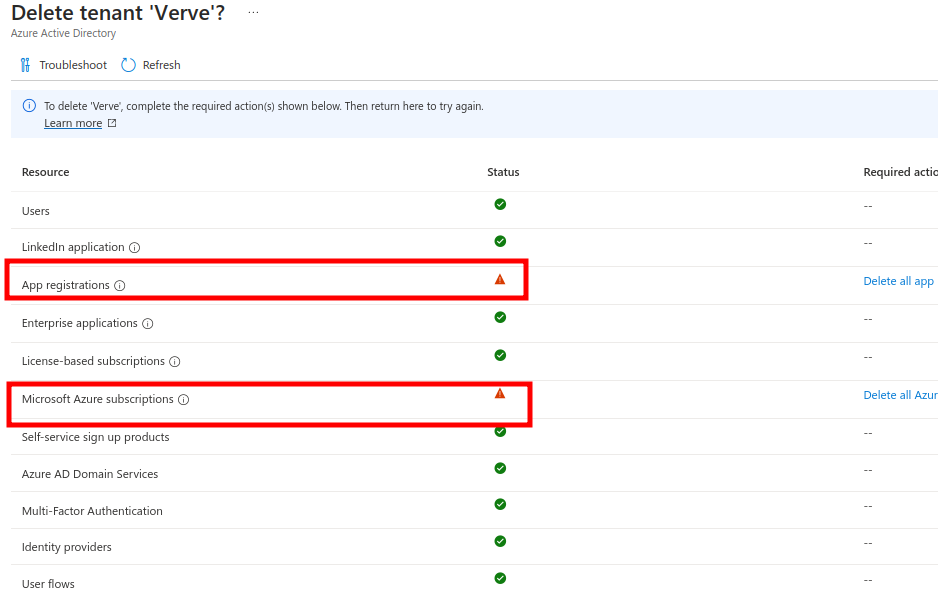Select the Microsoft Azure subscriptions row text
Screen dimensions: 938x595
[x=98, y=399]
